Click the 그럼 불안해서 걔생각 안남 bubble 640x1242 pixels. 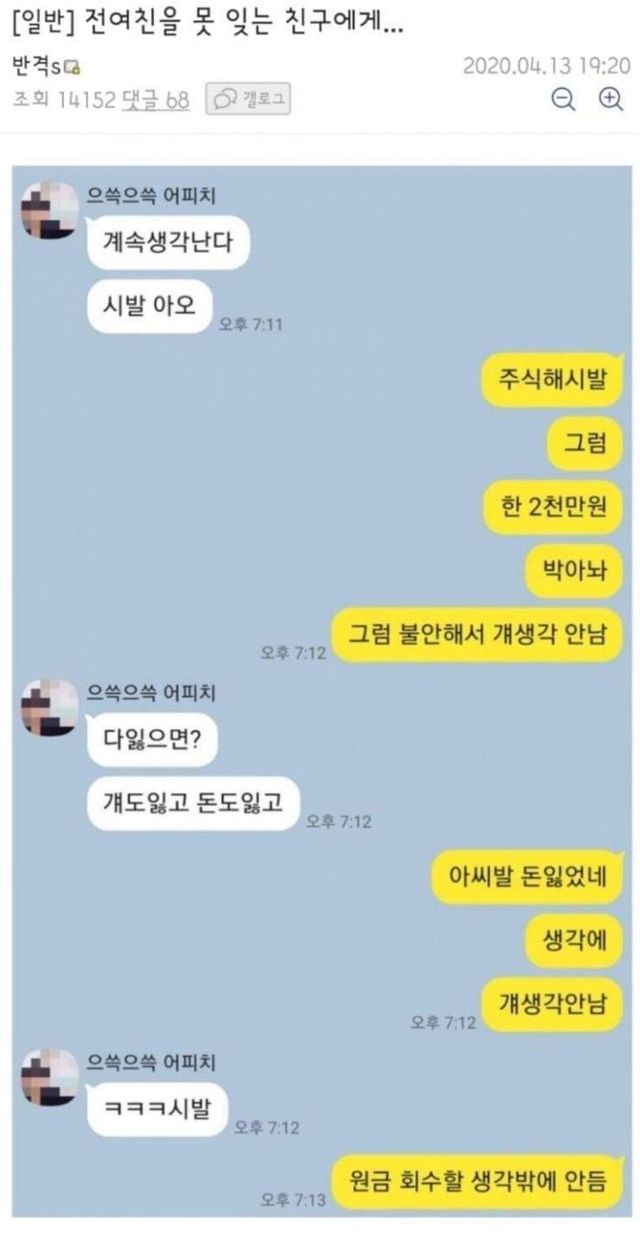pyautogui.click(x=479, y=634)
